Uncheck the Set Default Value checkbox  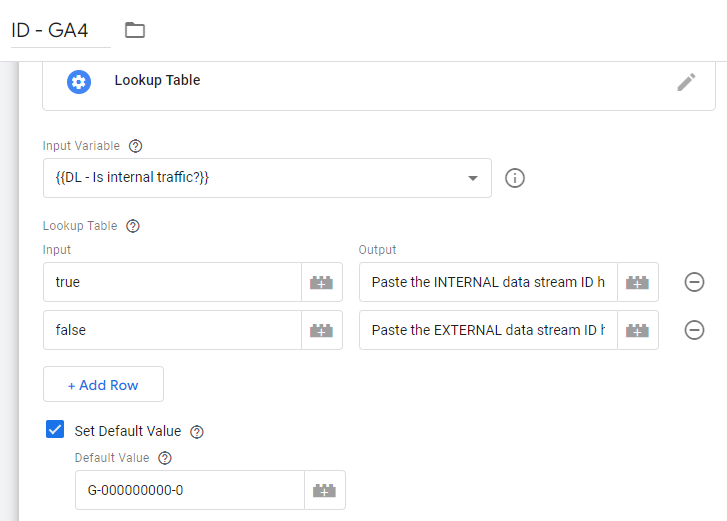56,430
